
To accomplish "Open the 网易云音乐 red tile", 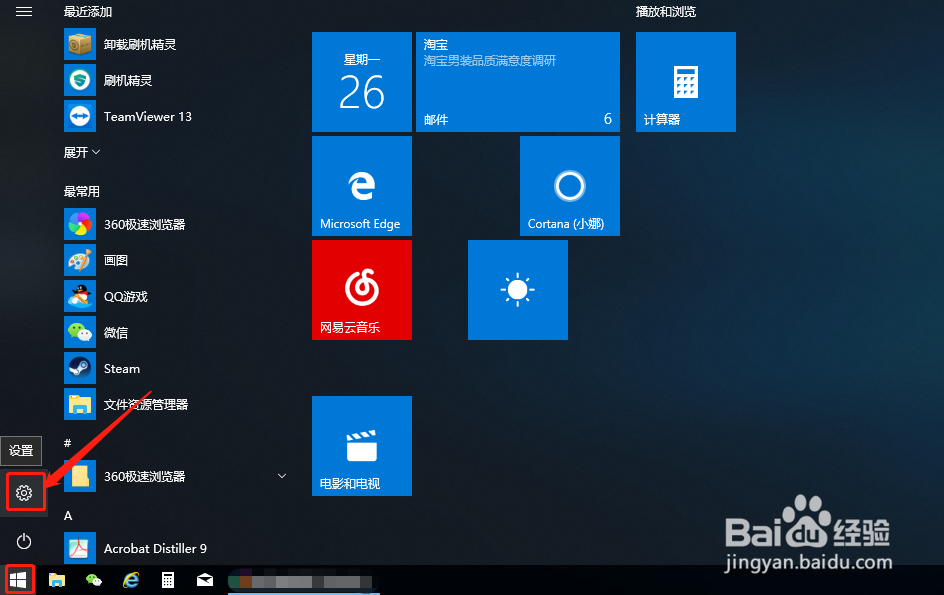I will click(361, 290).
